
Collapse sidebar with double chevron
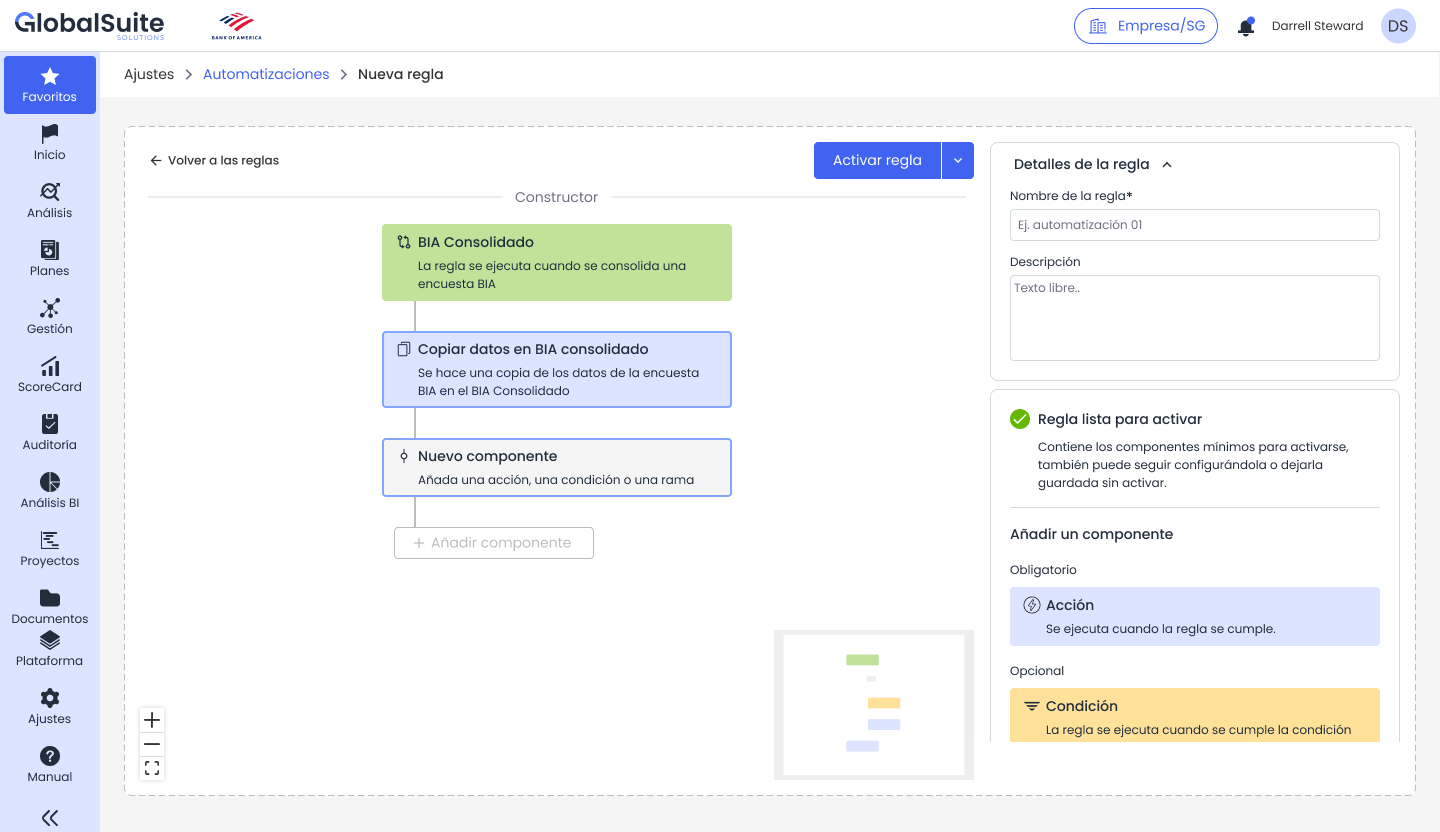50,818
